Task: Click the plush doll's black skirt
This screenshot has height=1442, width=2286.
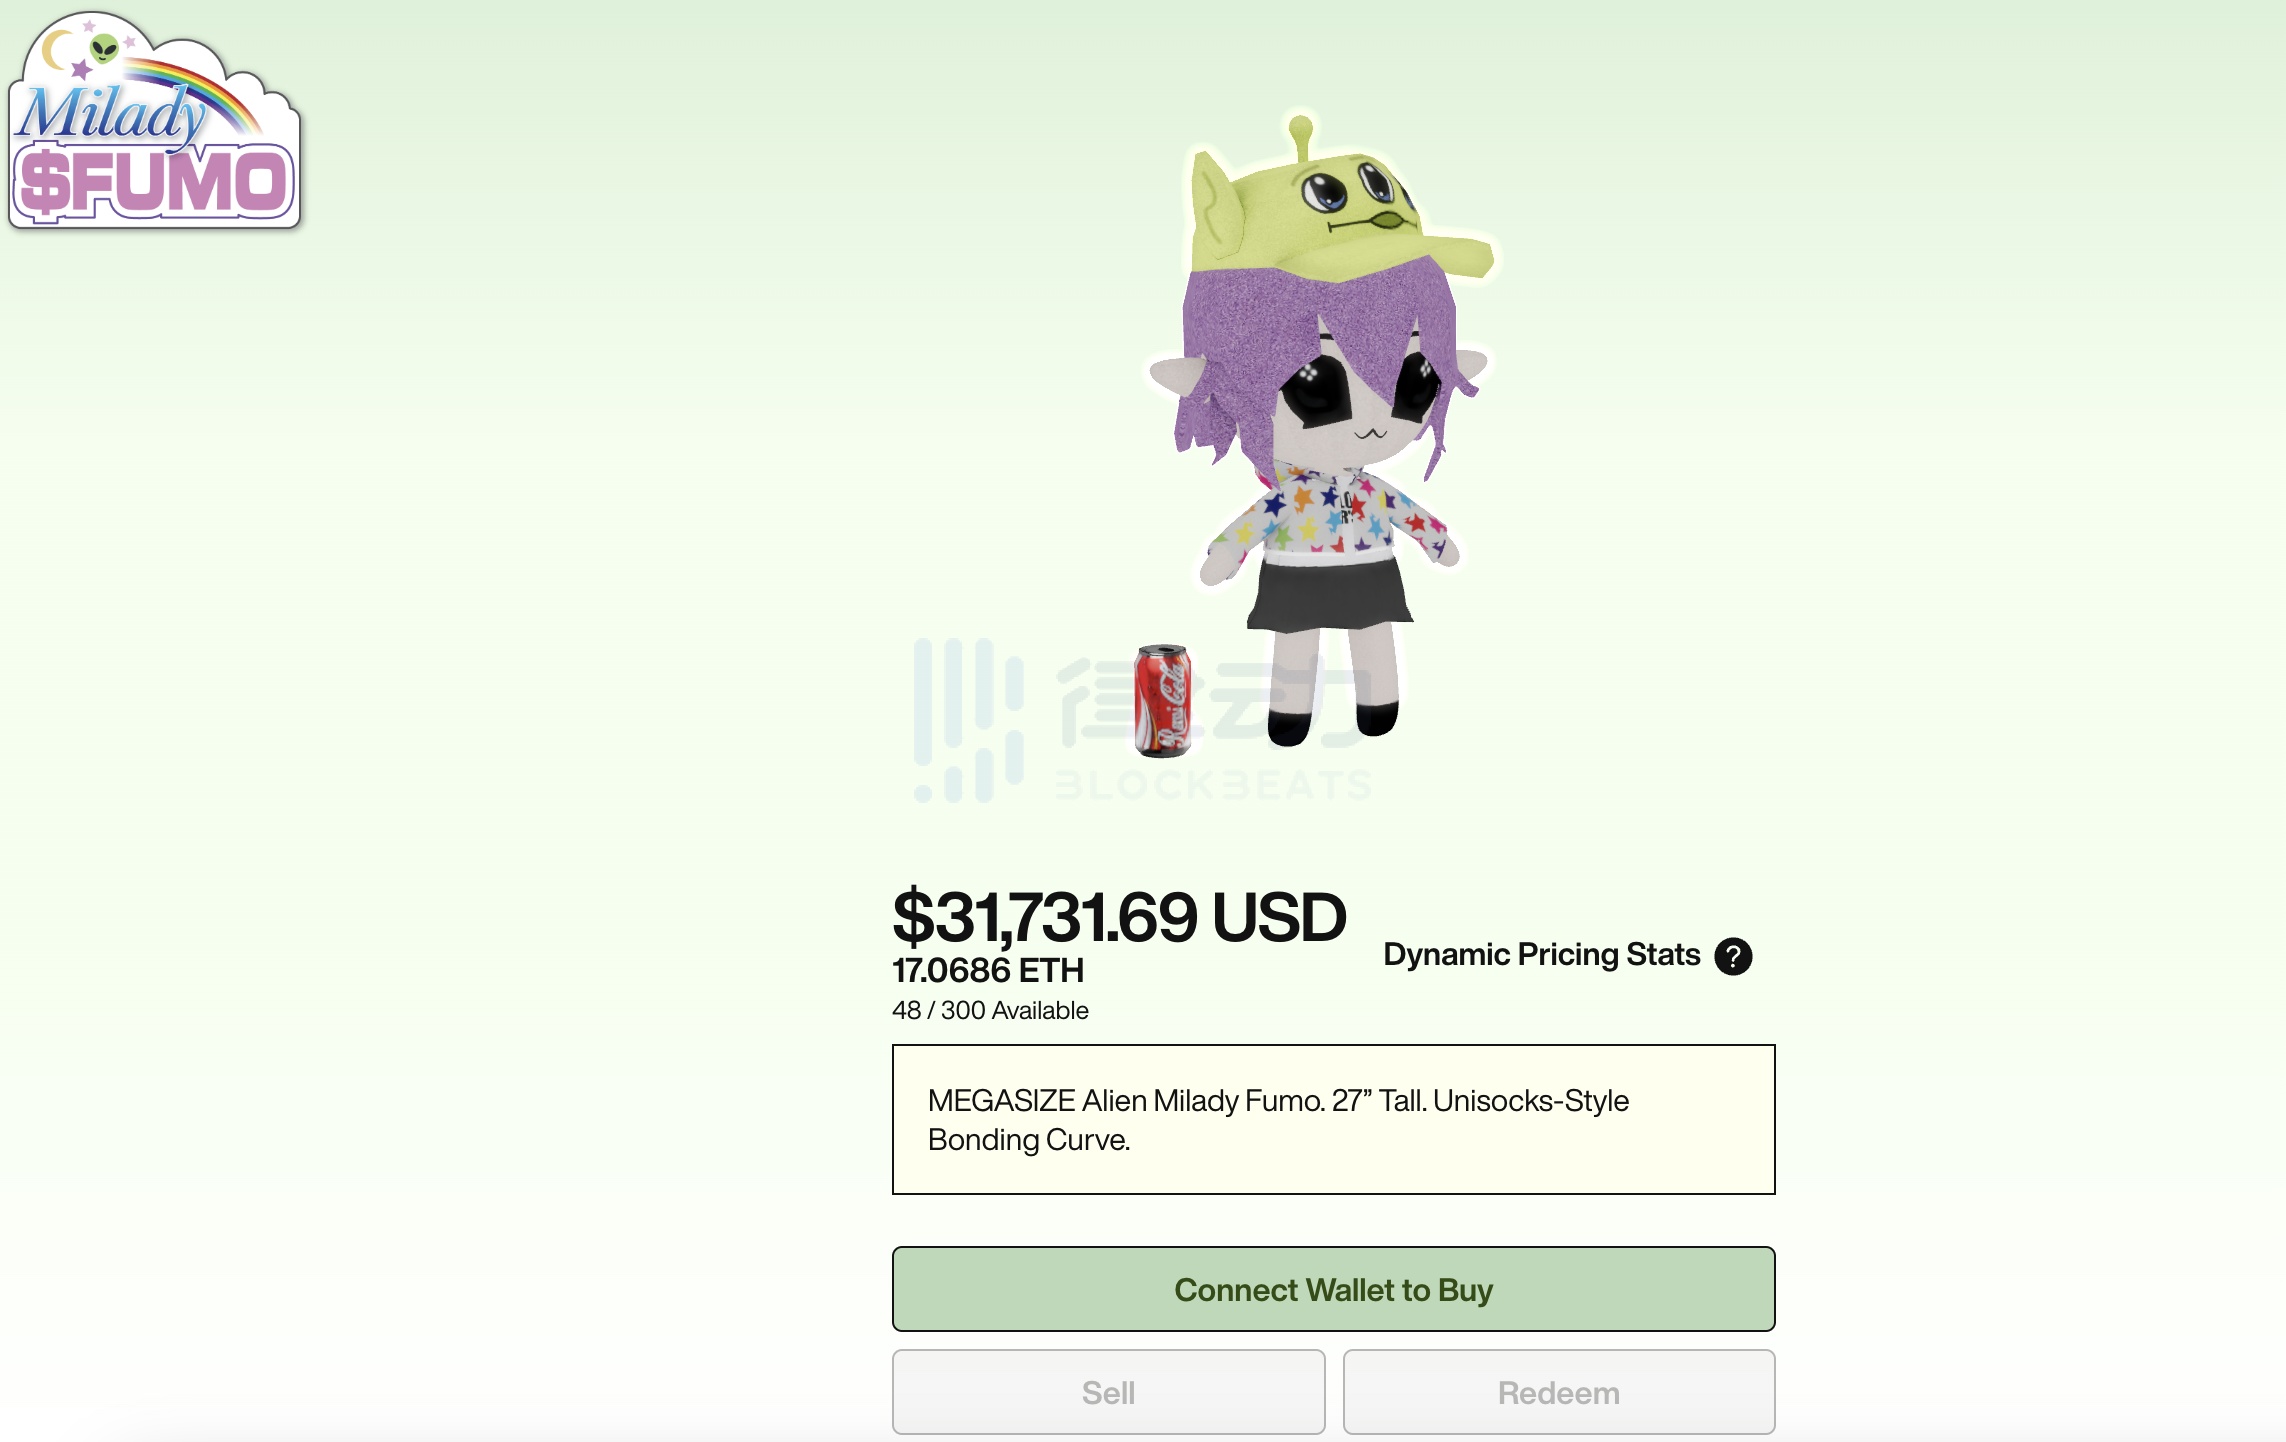Action: point(1328,595)
